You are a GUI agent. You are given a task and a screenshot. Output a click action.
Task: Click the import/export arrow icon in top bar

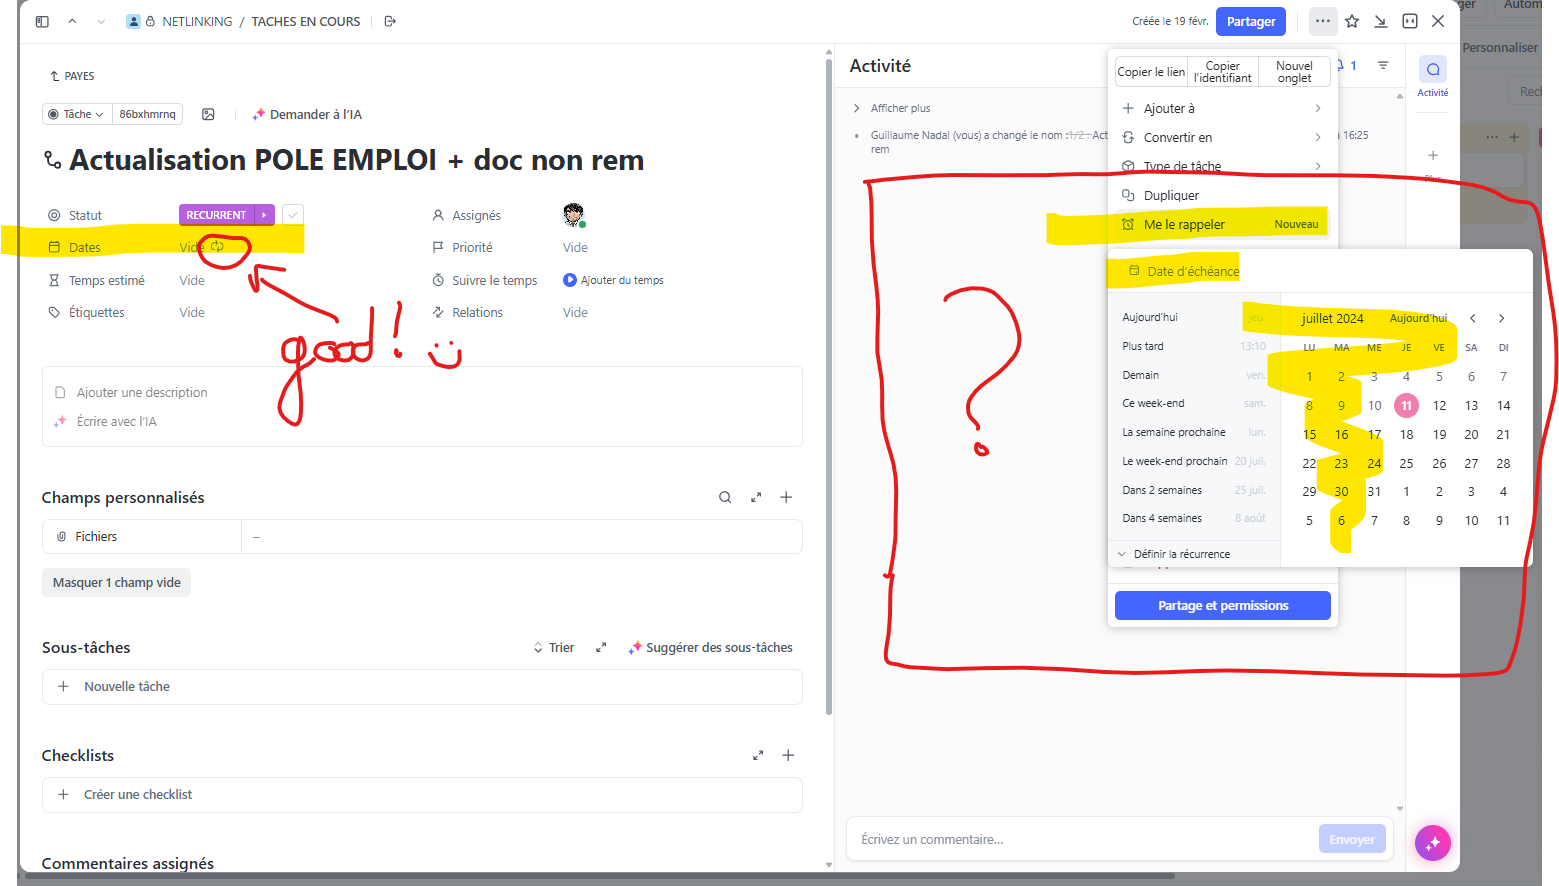(x=1381, y=20)
